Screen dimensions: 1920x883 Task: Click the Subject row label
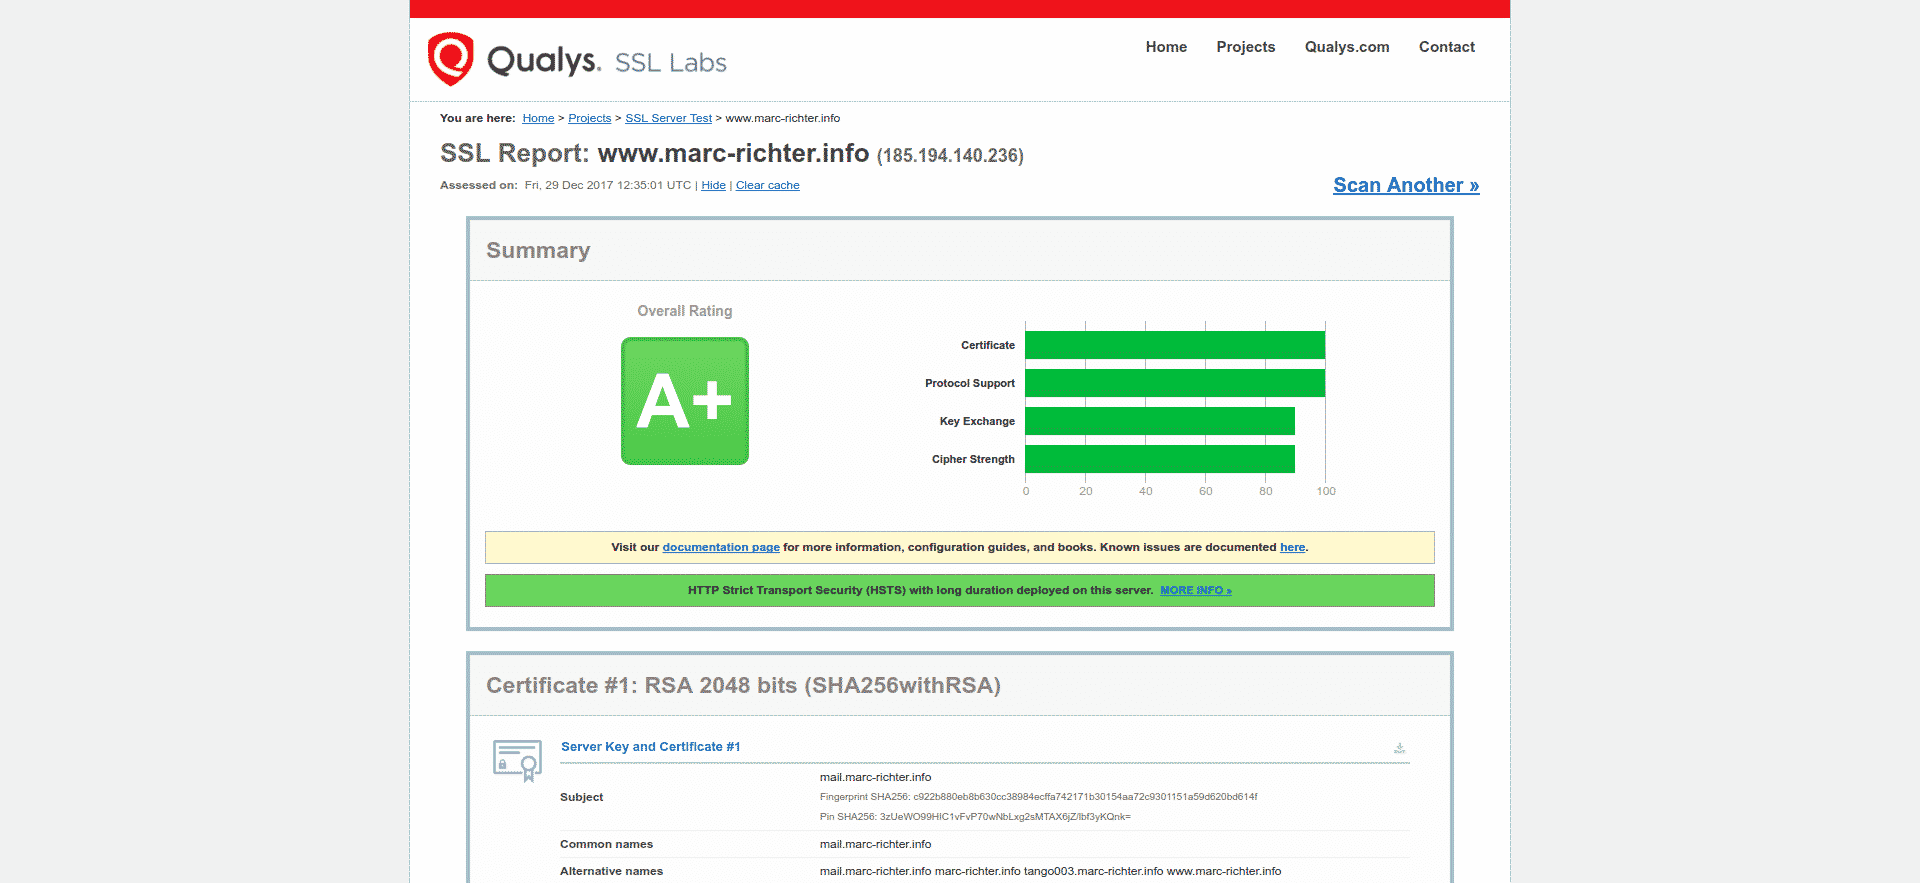(581, 797)
